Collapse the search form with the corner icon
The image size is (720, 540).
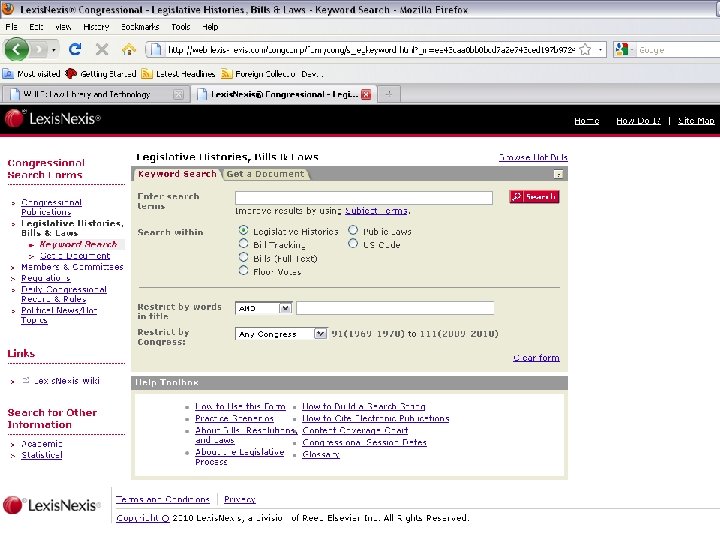558,174
